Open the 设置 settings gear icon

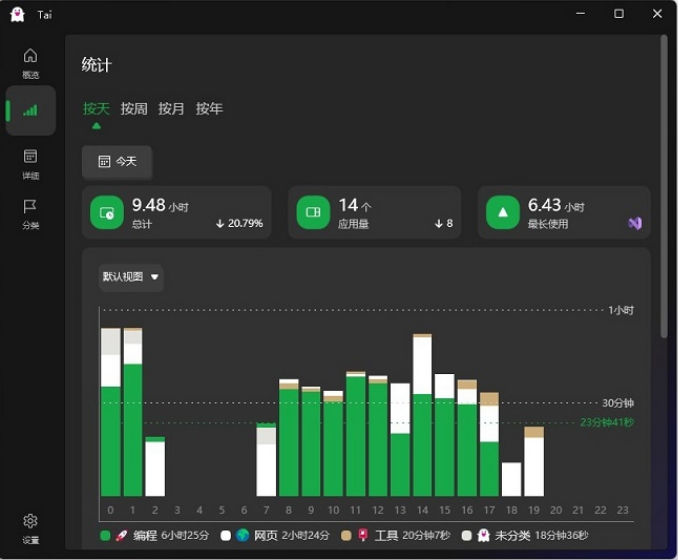[x=30, y=527]
